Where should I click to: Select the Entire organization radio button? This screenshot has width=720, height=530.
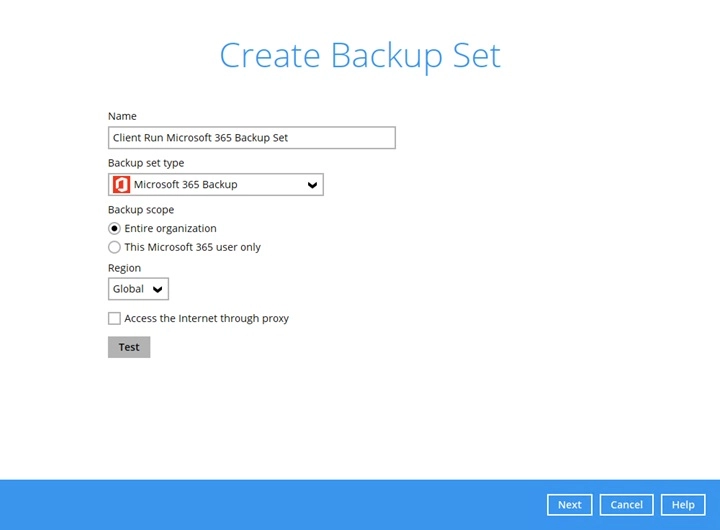click(x=114, y=229)
